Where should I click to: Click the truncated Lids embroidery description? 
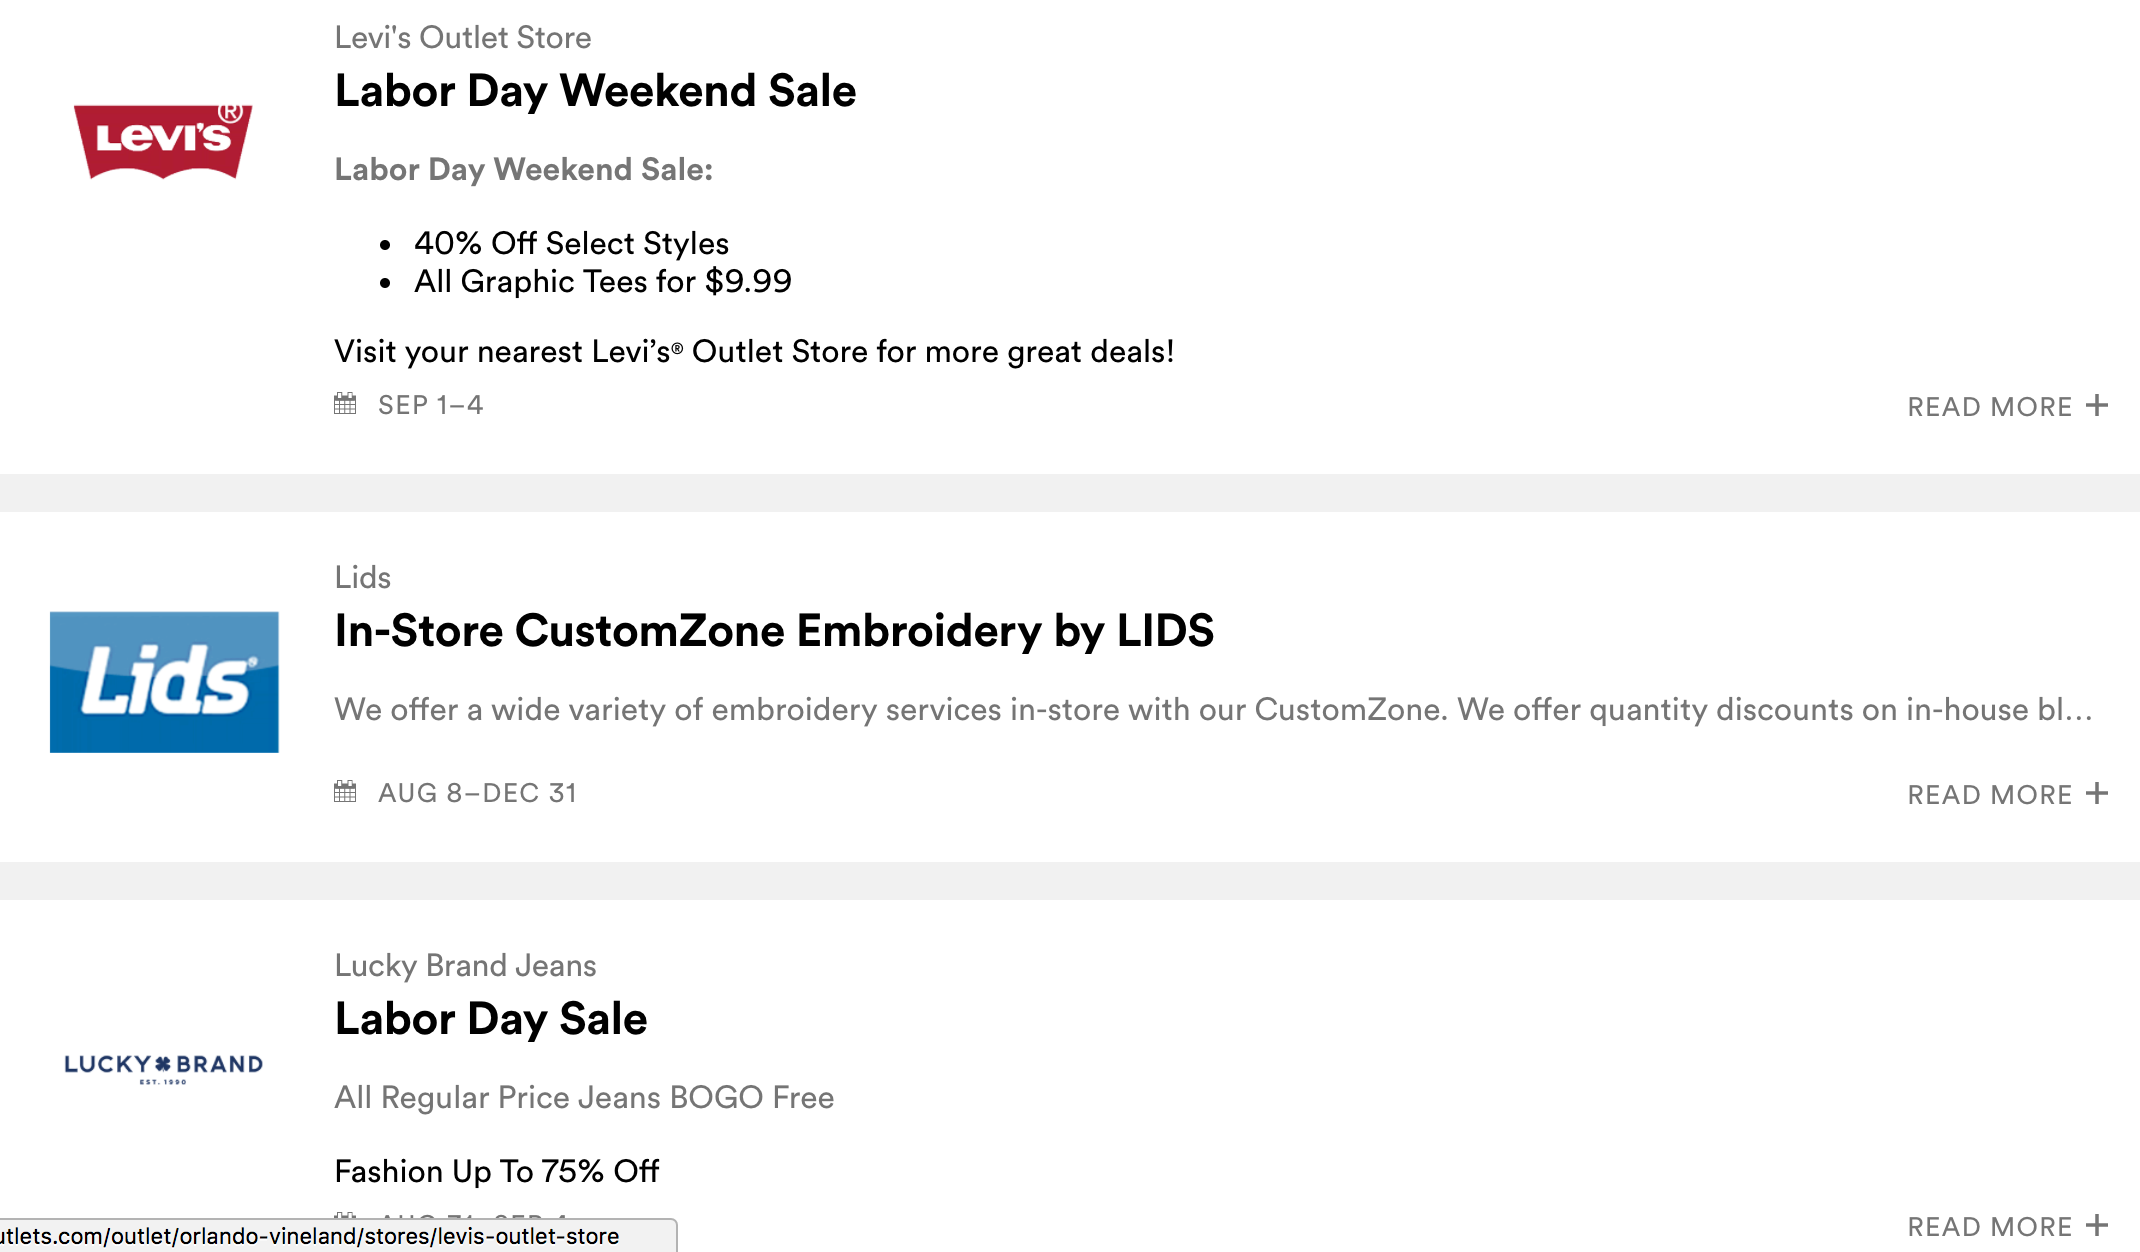point(1212,710)
